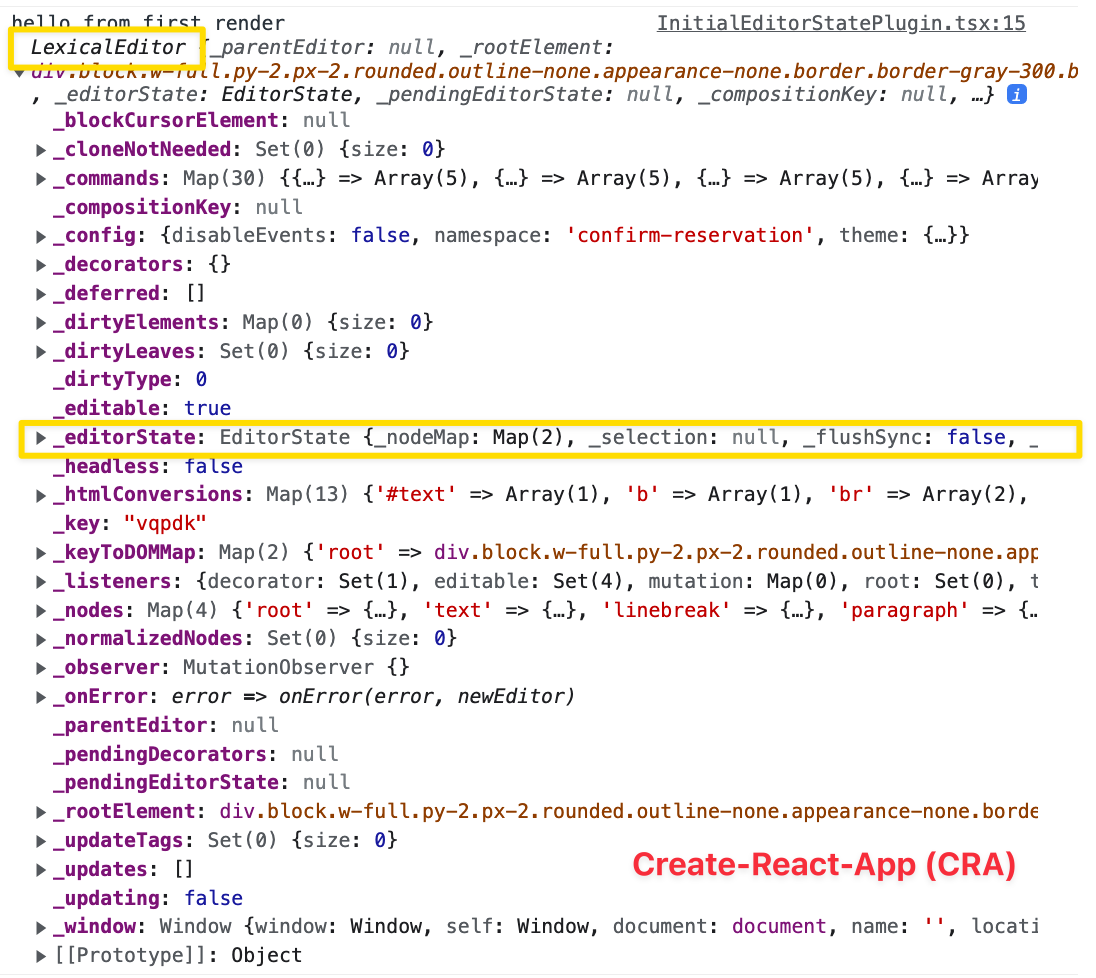The width and height of the screenshot is (1096, 978).
Task: Expand the highlighted _editorState property
Action: coord(40,437)
